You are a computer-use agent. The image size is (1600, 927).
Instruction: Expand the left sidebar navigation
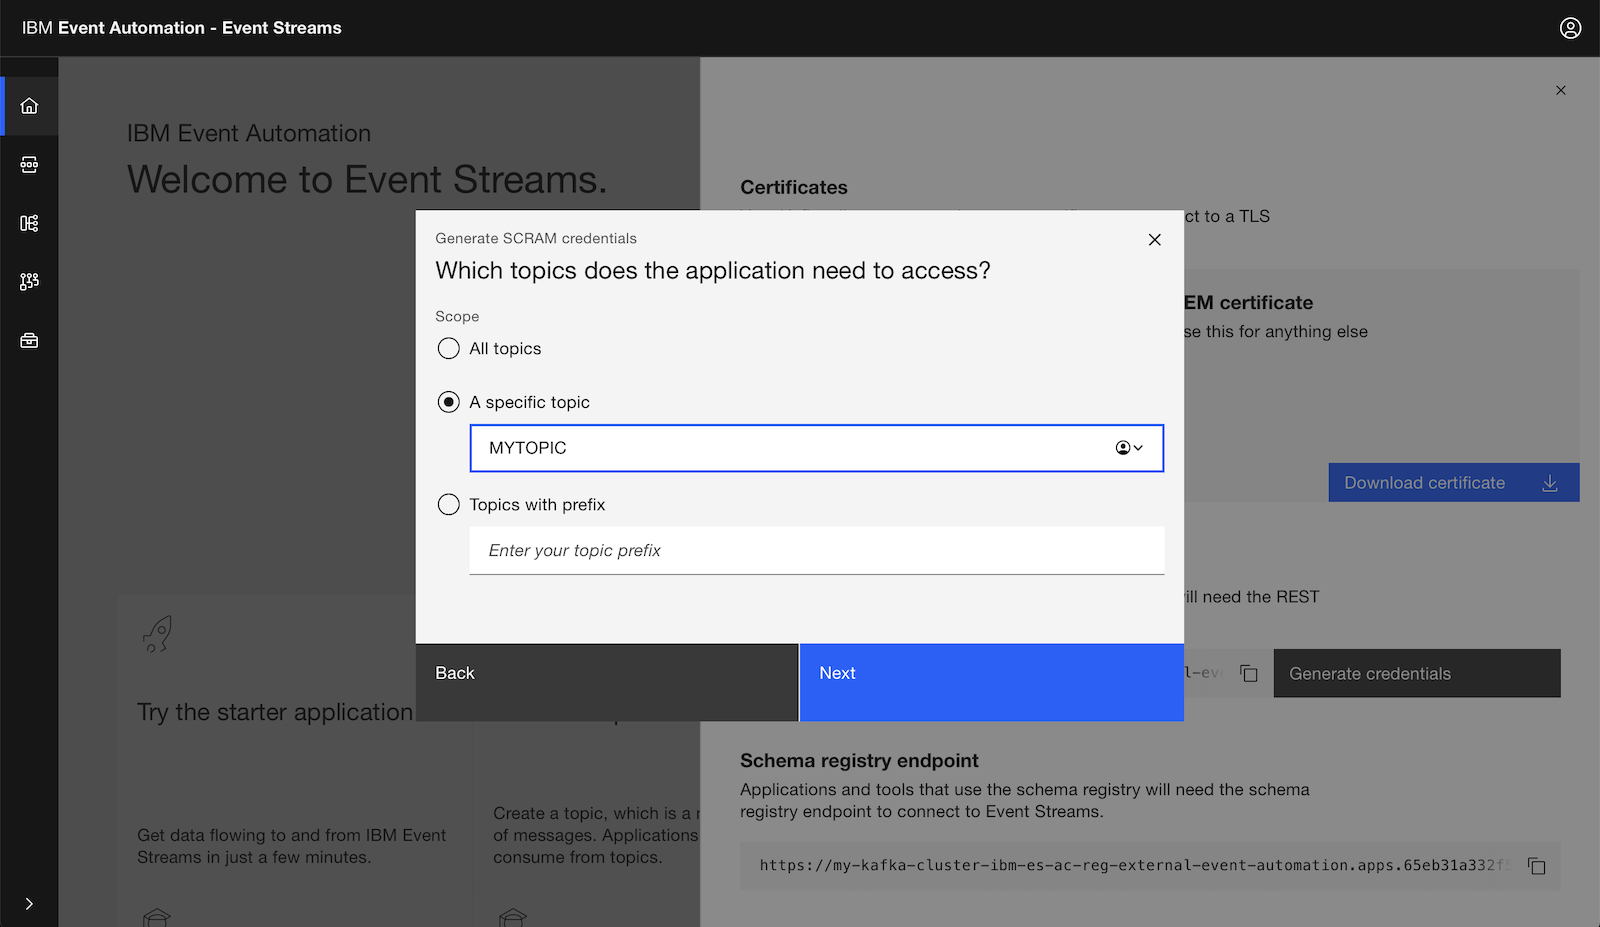pos(29,903)
